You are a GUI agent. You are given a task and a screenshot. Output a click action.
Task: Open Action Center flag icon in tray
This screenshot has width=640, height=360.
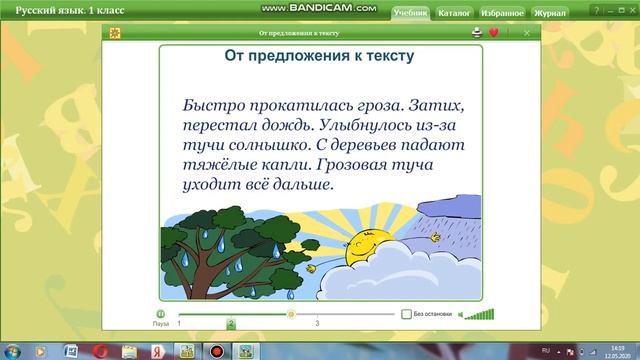click(570, 351)
